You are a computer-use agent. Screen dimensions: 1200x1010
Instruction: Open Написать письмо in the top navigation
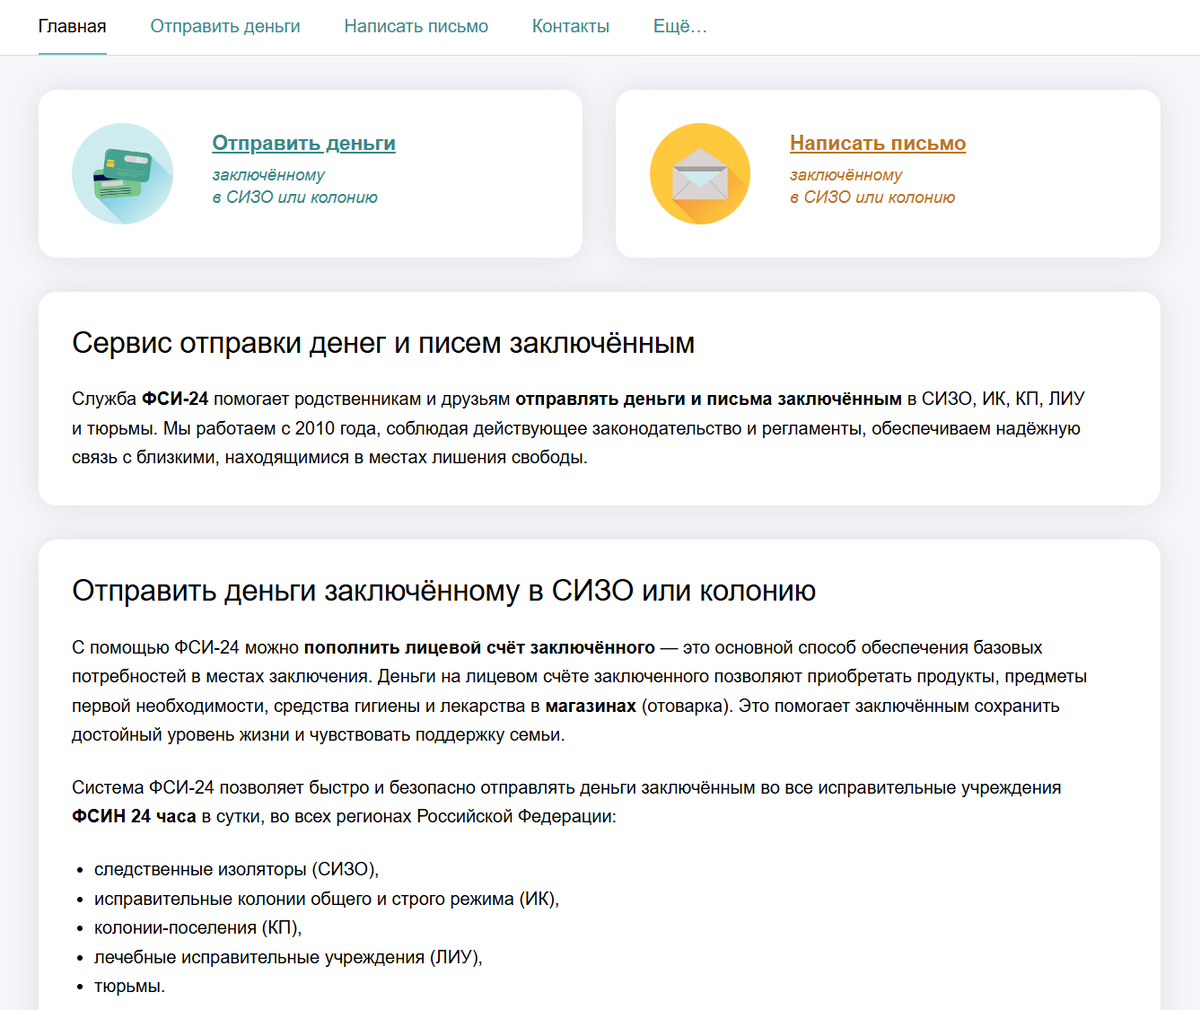(x=416, y=27)
